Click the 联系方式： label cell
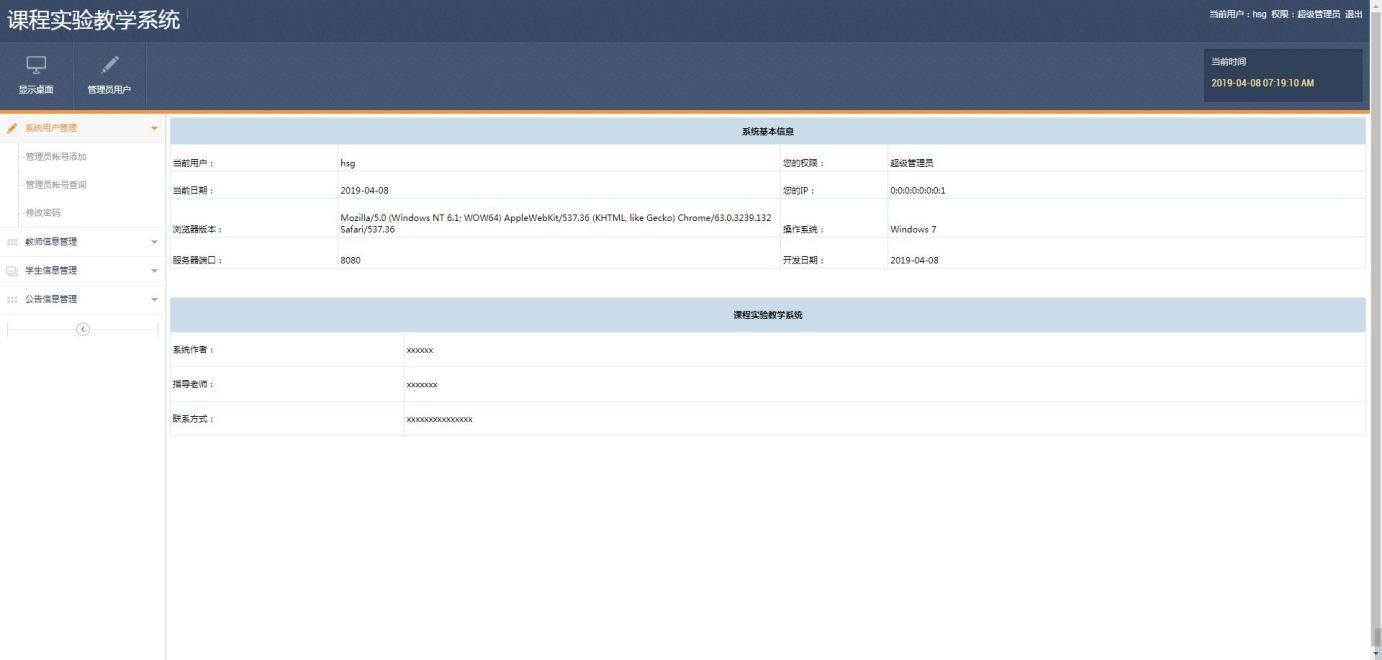Image resolution: width=1382 pixels, height=660 pixels. pos(287,418)
